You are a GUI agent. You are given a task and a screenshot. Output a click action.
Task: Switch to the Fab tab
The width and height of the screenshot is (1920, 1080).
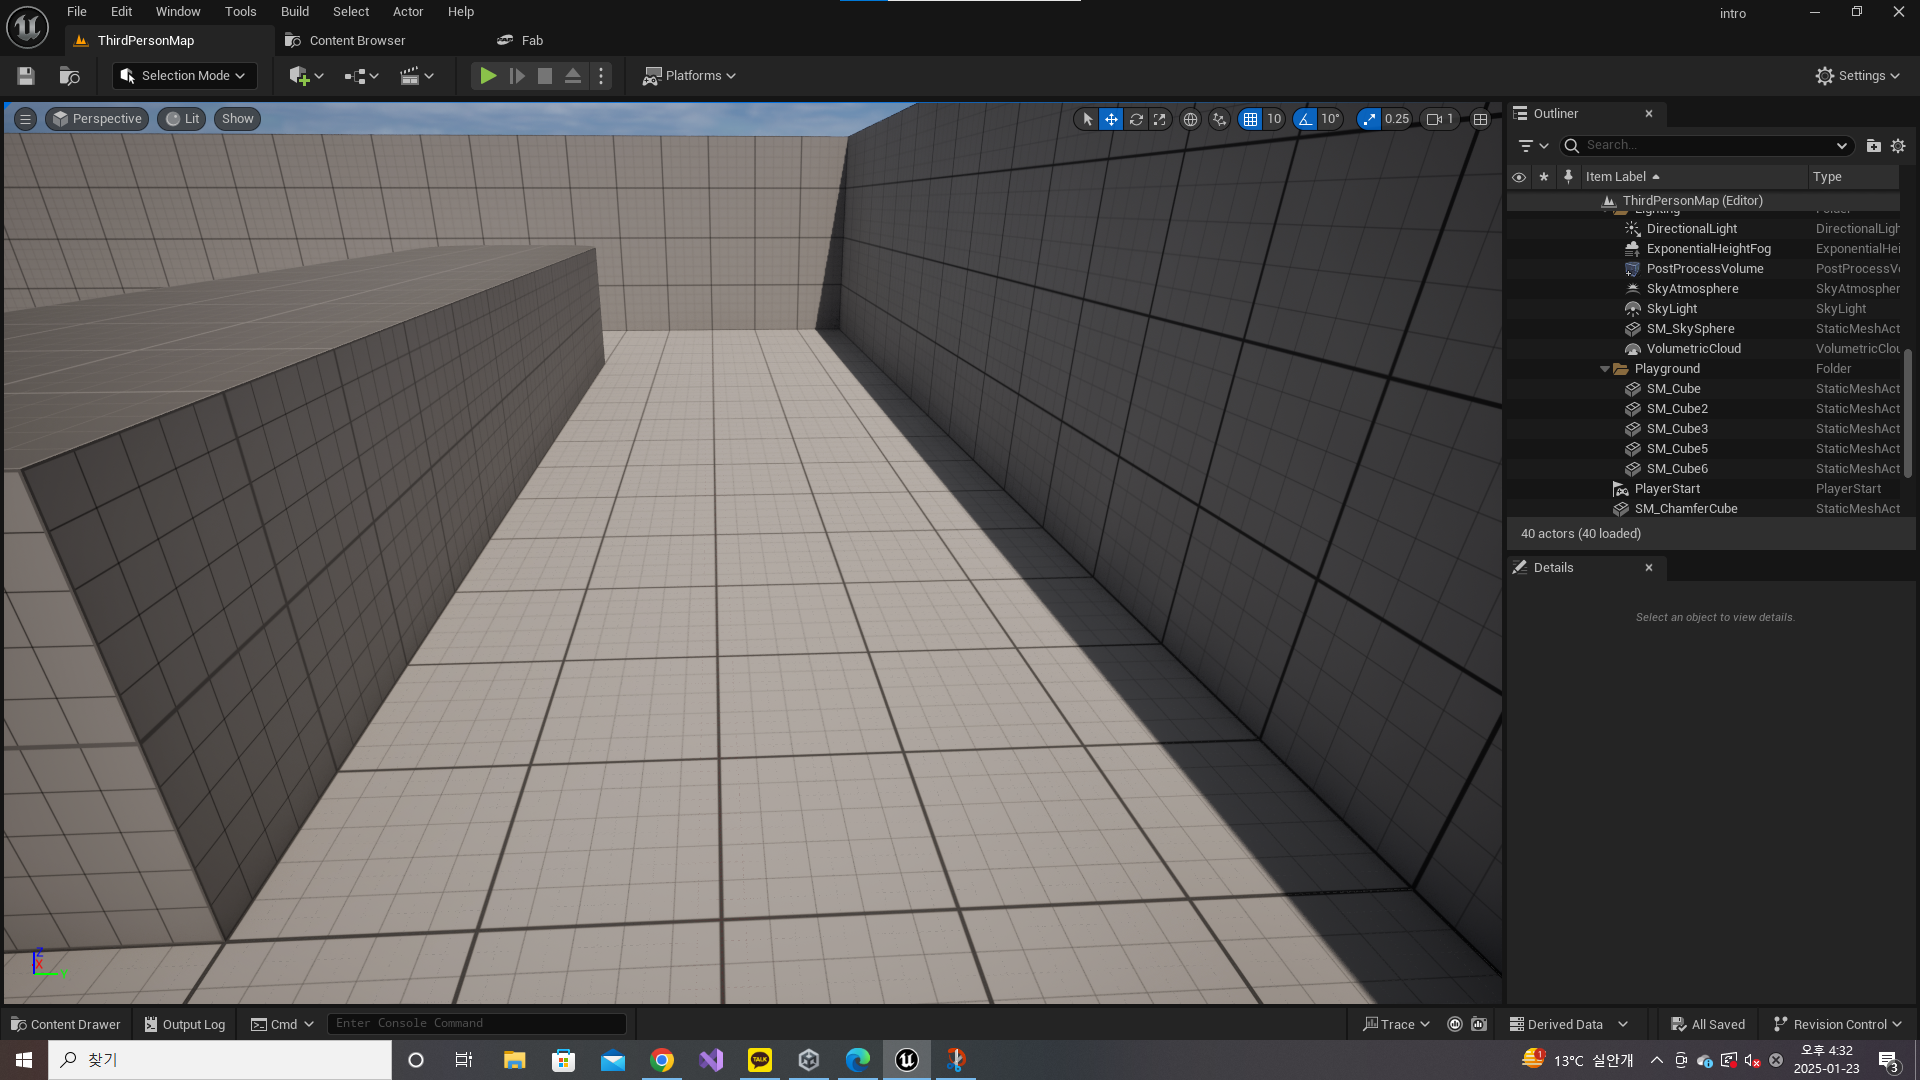point(520,41)
